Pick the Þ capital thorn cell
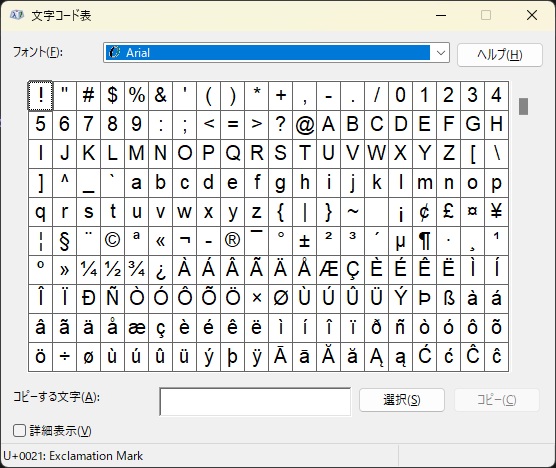This screenshot has width=556, height=468. pyautogui.click(x=424, y=299)
